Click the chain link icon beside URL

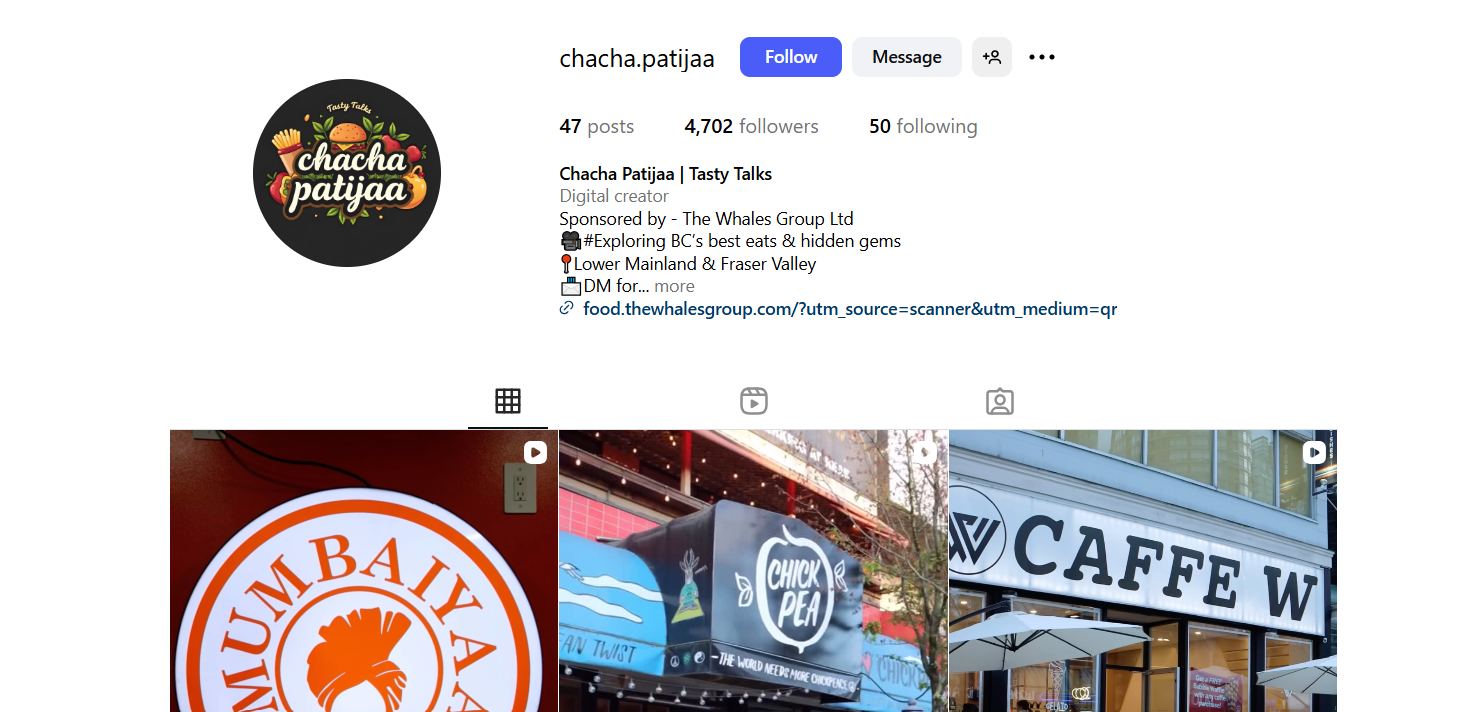point(567,308)
